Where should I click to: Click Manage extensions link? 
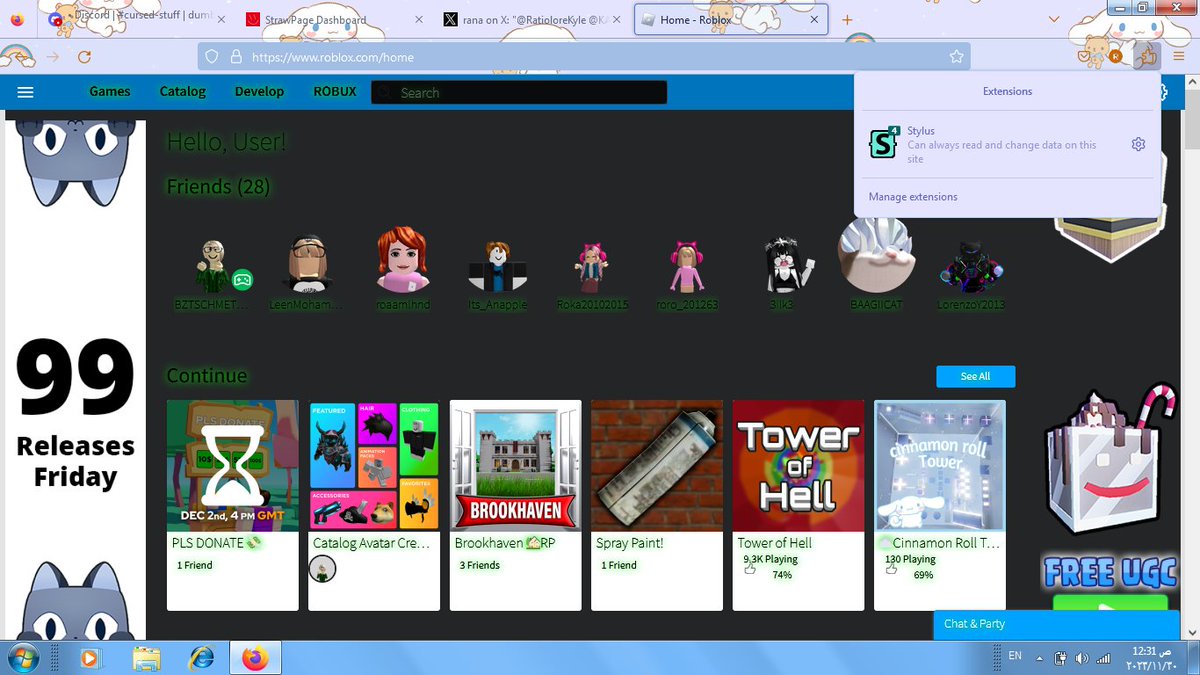(913, 197)
